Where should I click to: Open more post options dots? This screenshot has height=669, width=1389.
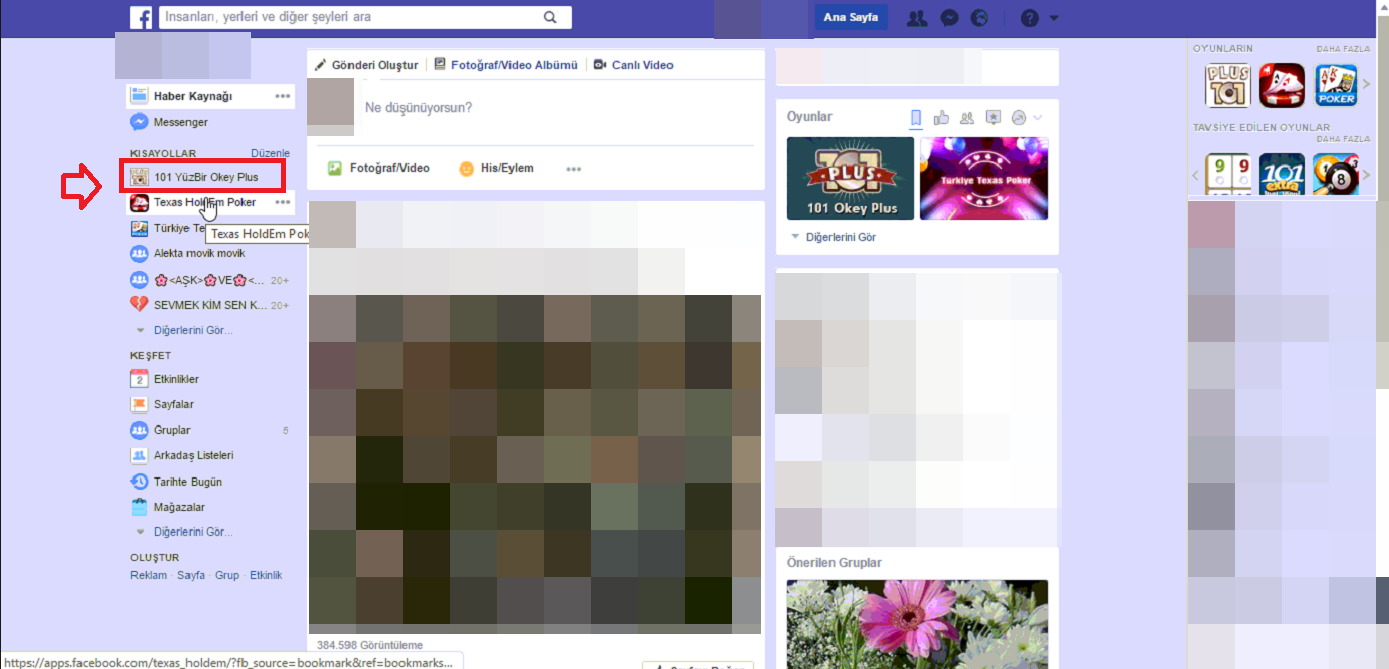[x=574, y=169]
